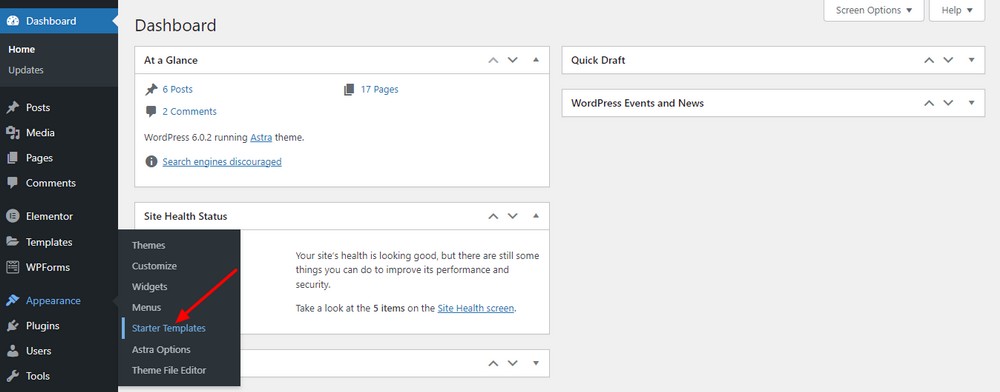Click the Dashboard gauge icon

pyautogui.click(x=13, y=21)
